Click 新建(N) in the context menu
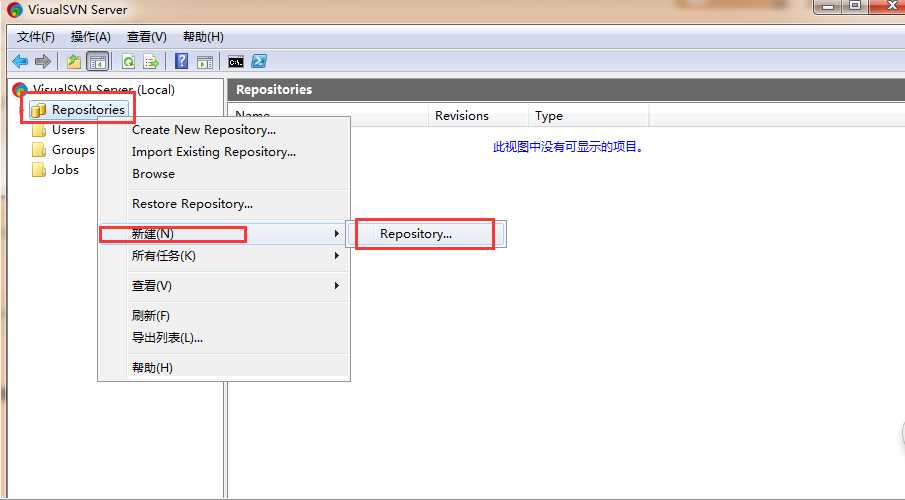905x500 pixels. click(x=224, y=234)
